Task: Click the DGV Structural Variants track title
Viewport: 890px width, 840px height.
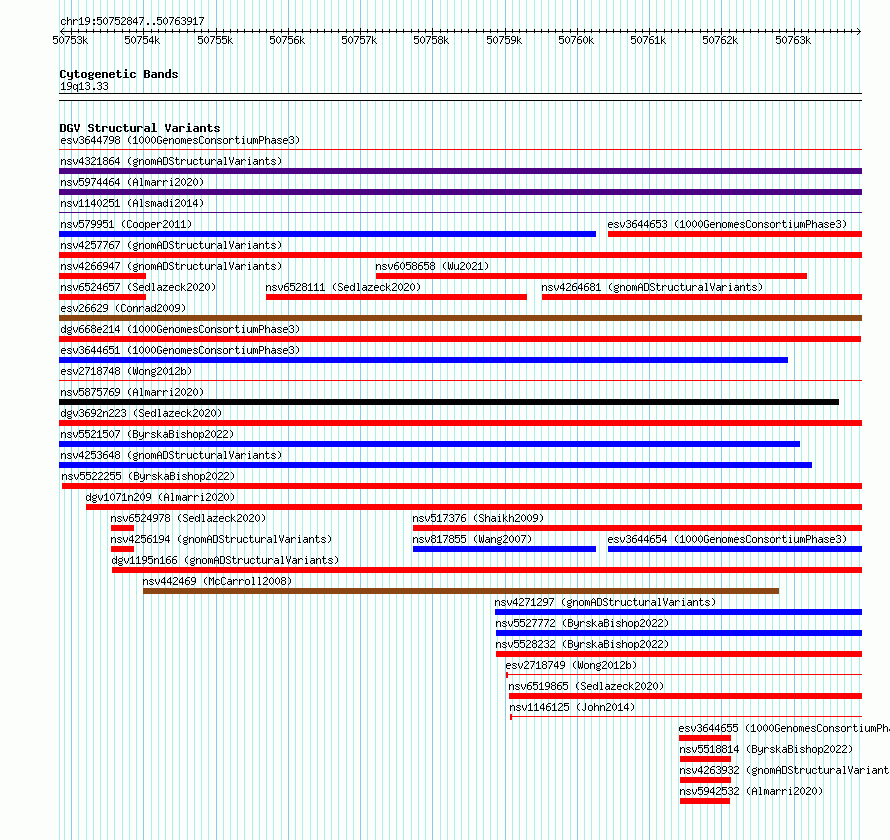Action: [x=140, y=128]
